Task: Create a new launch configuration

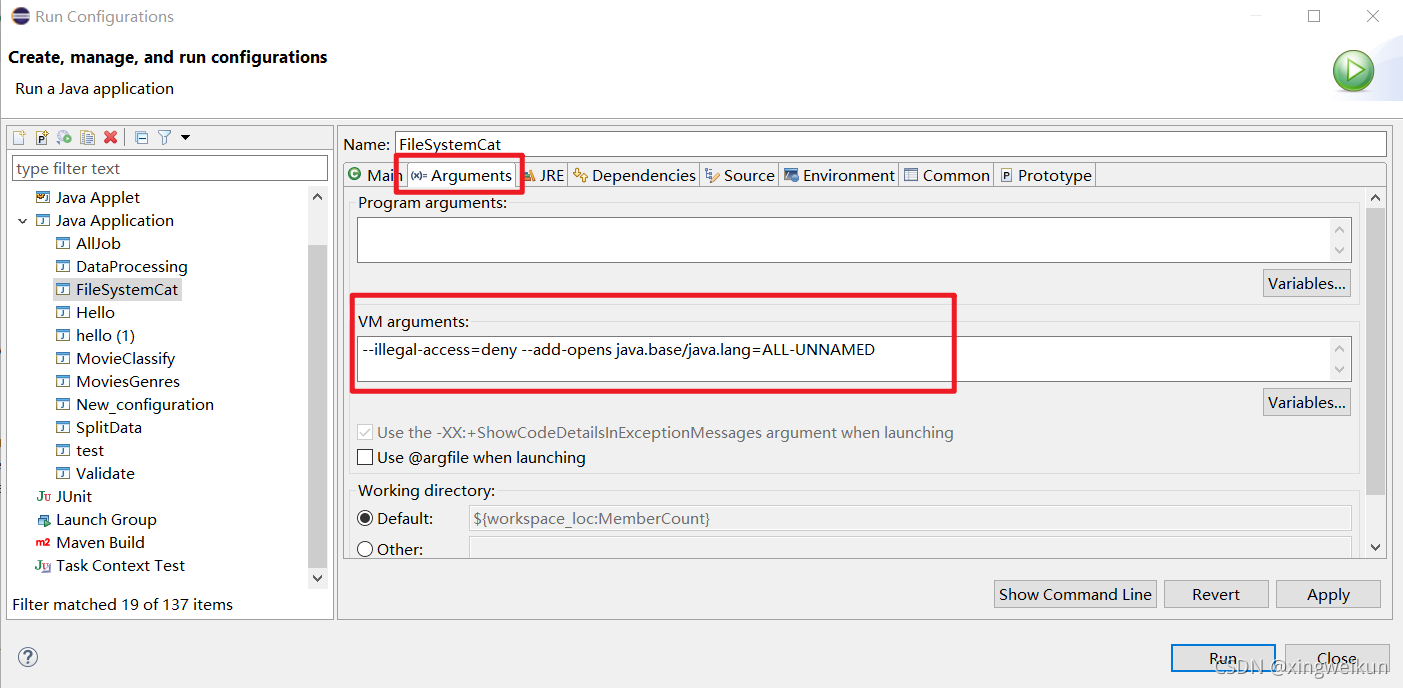Action: click(19, 137)
